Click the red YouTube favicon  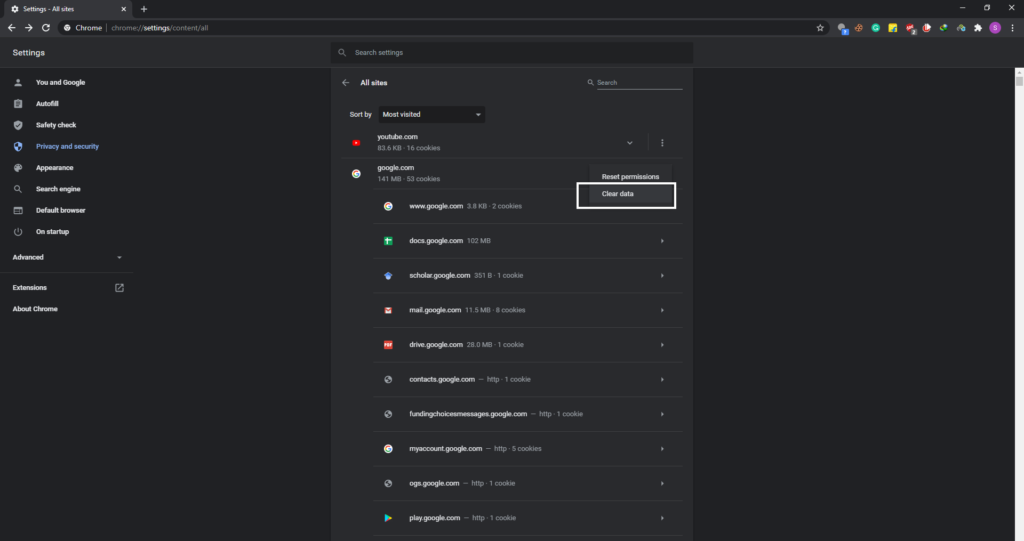pyautogui.click(x=356, y=142)
